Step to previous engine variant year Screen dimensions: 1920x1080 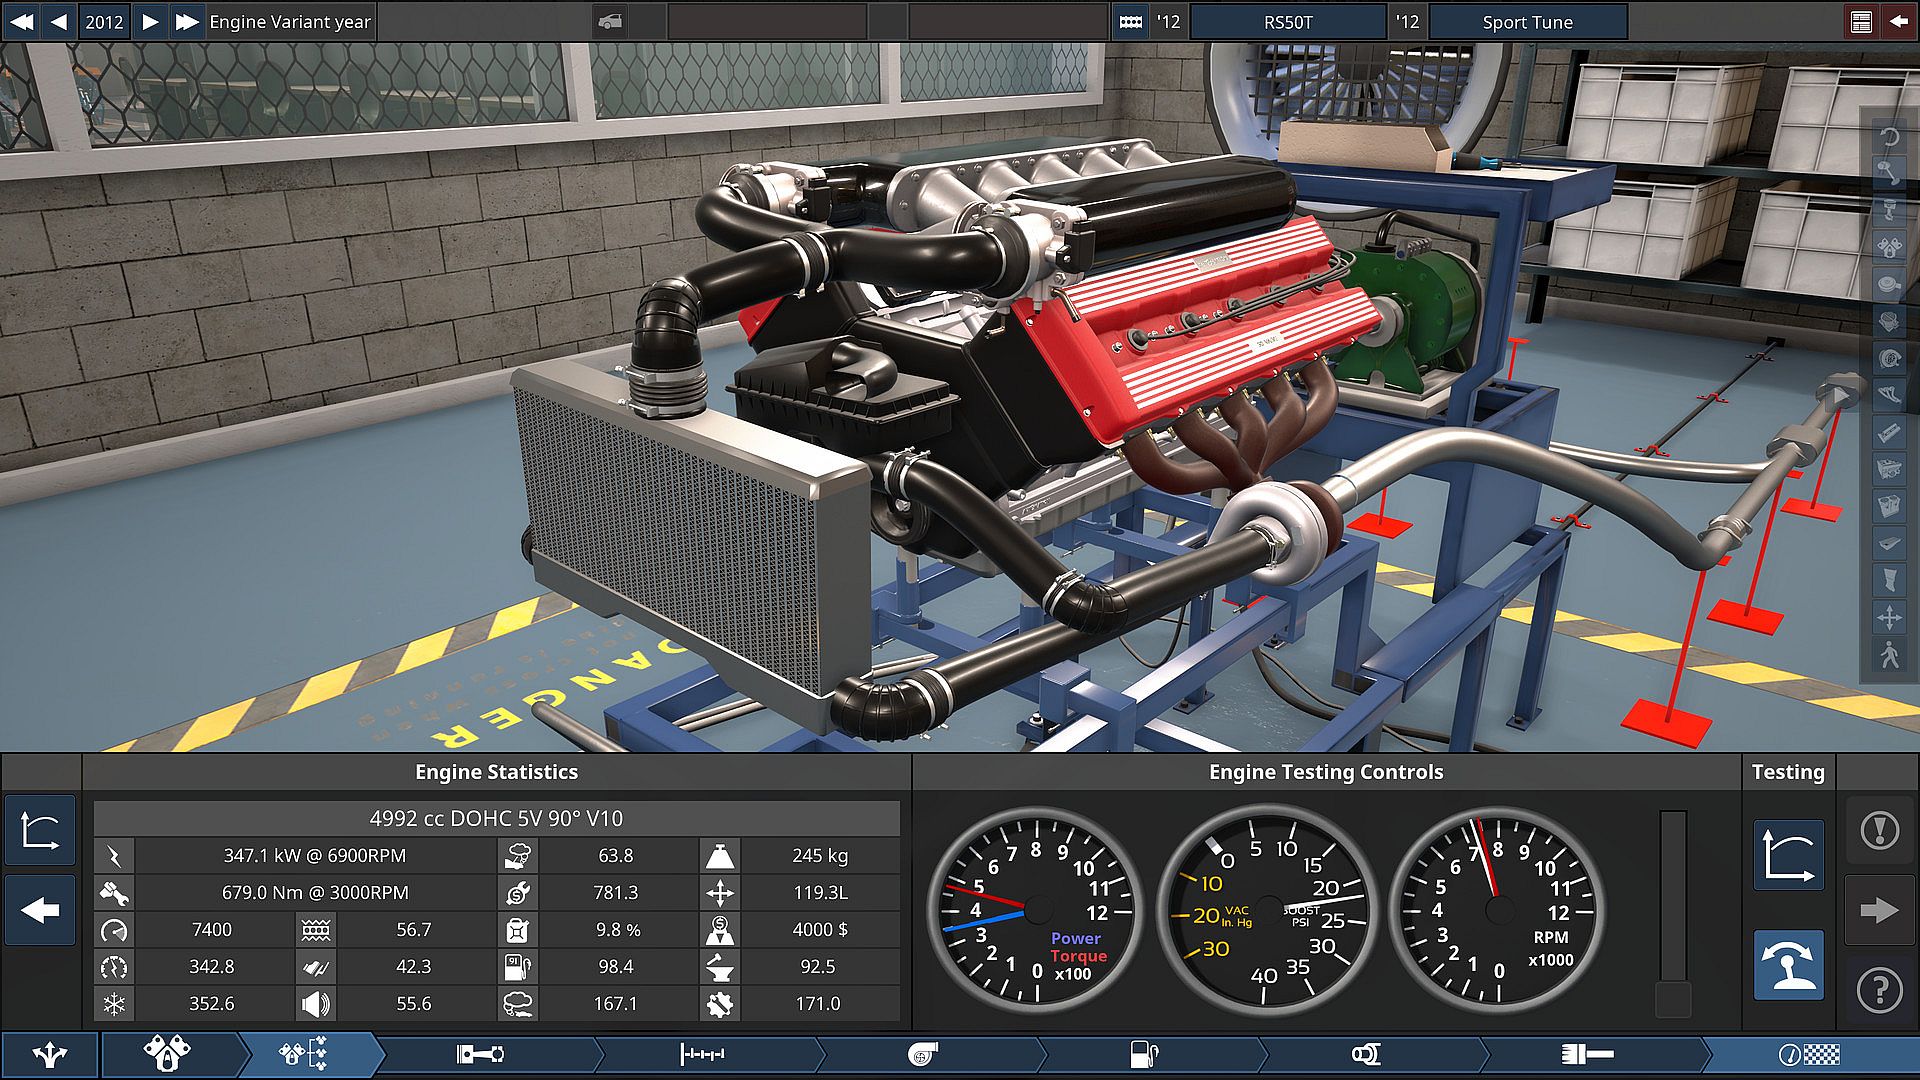click(59, 21)
